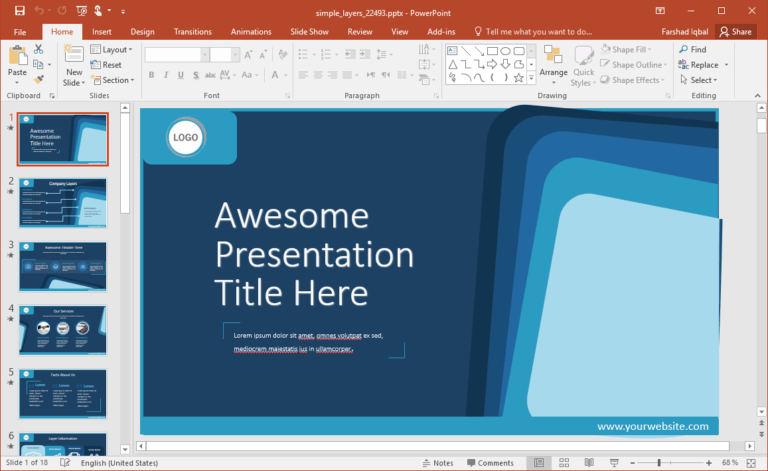Switch to the Transitions ribbon tab
Screen dimensions: 768x471
pyautogui.click(x=193, y=32)
